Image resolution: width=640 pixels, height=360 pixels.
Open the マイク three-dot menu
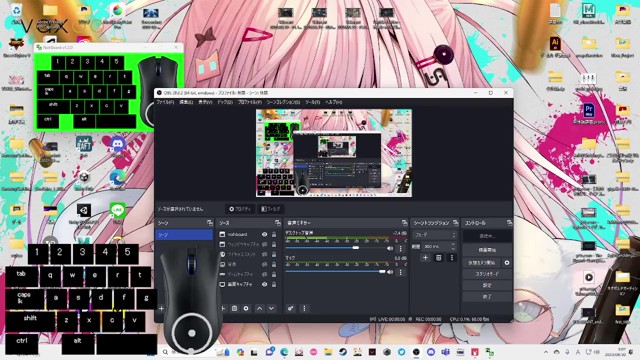(x=400, y=272)
